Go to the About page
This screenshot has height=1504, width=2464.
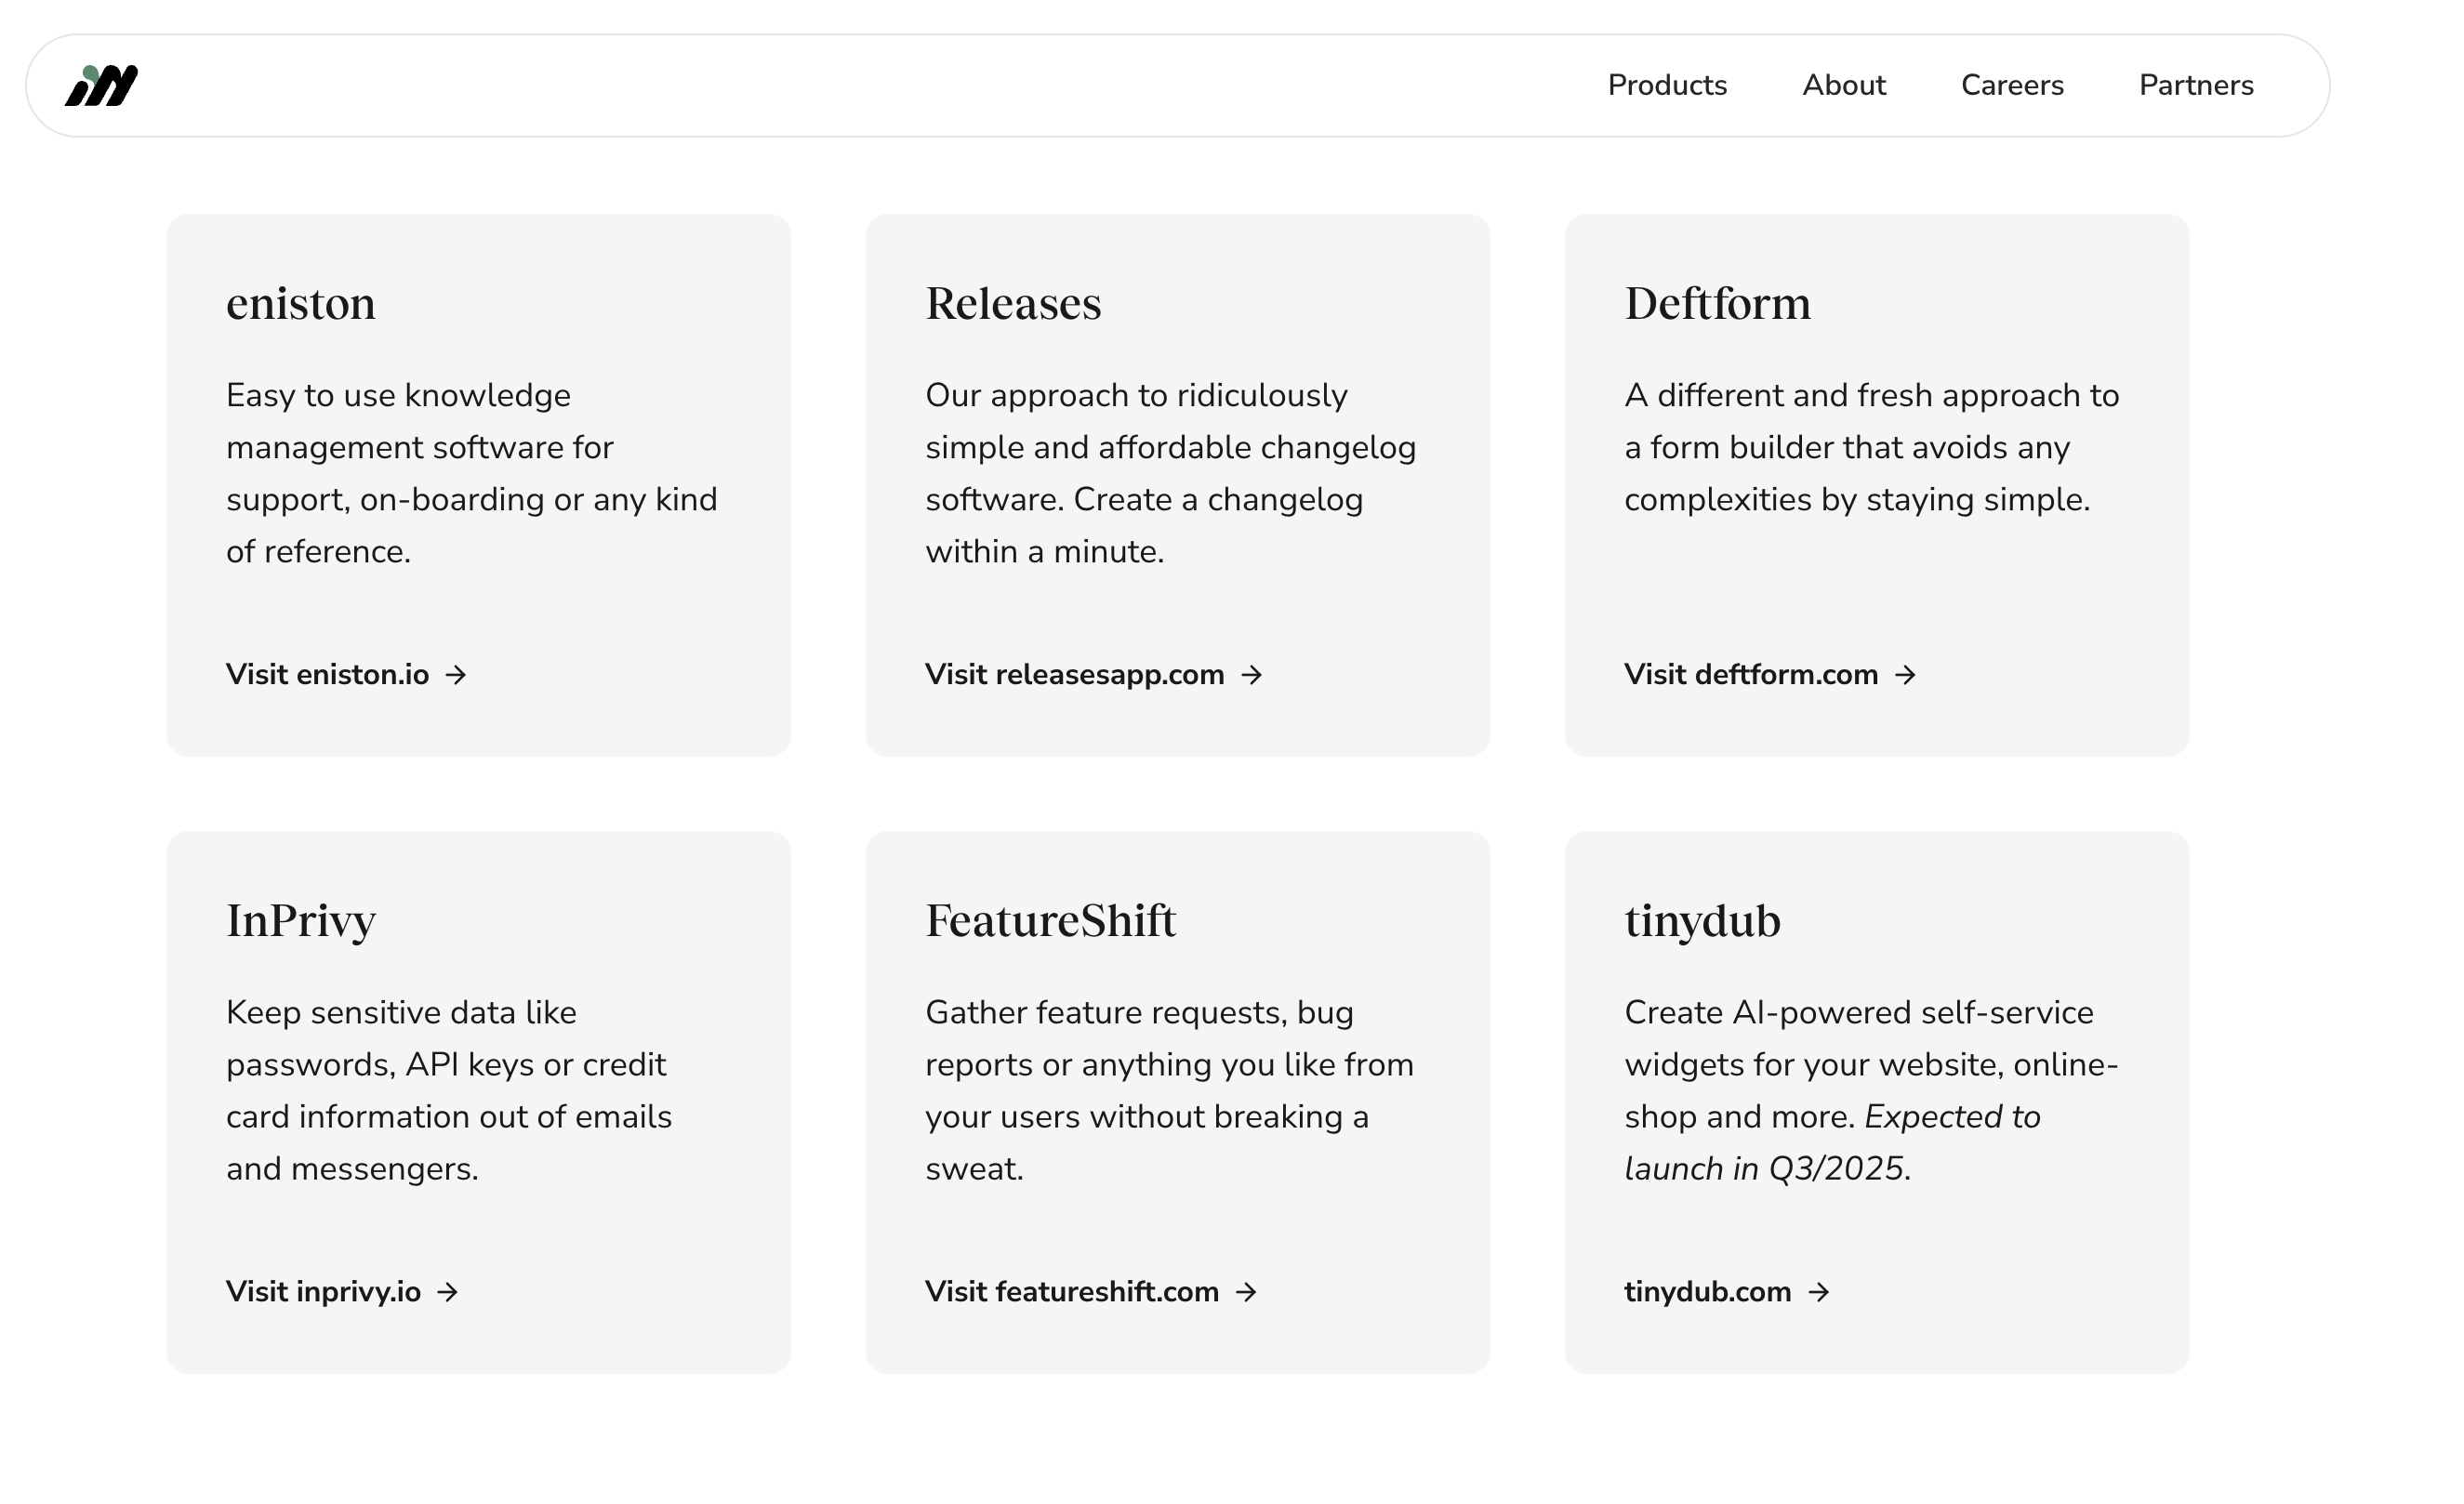(1844, 85)
